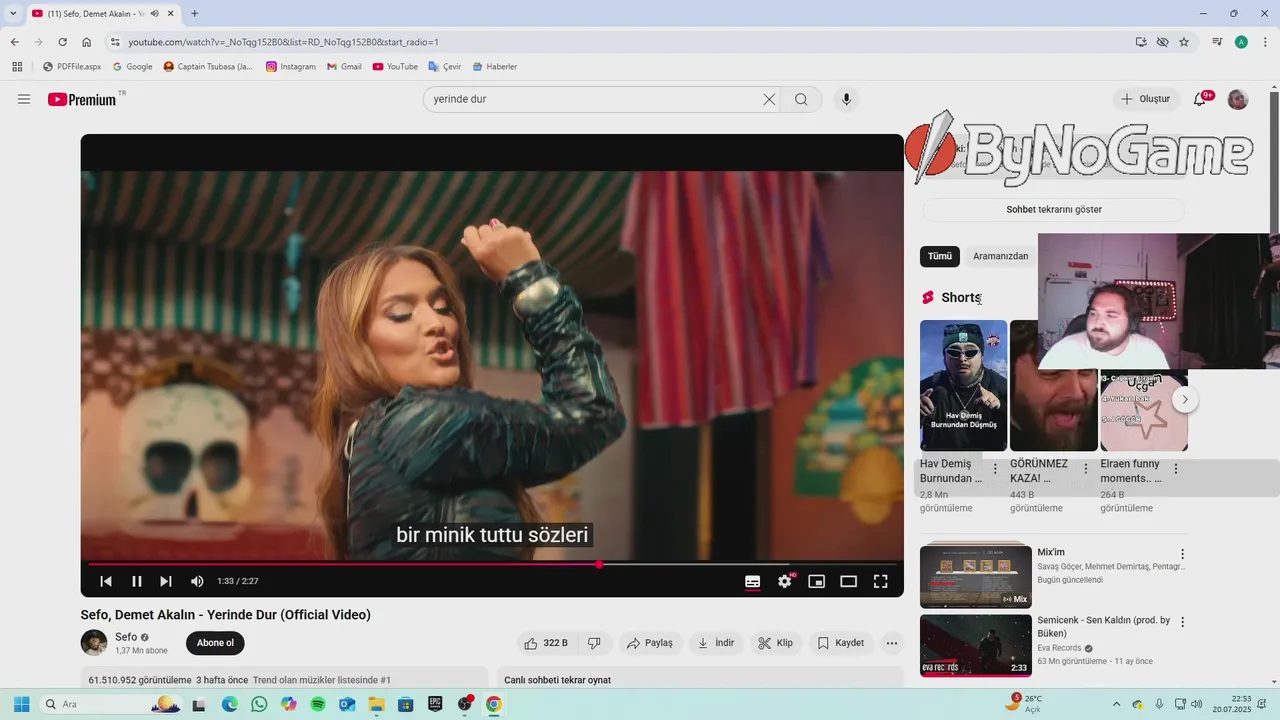Open the Gmail bookmark
1280x720 pixels.
[344, 67]
